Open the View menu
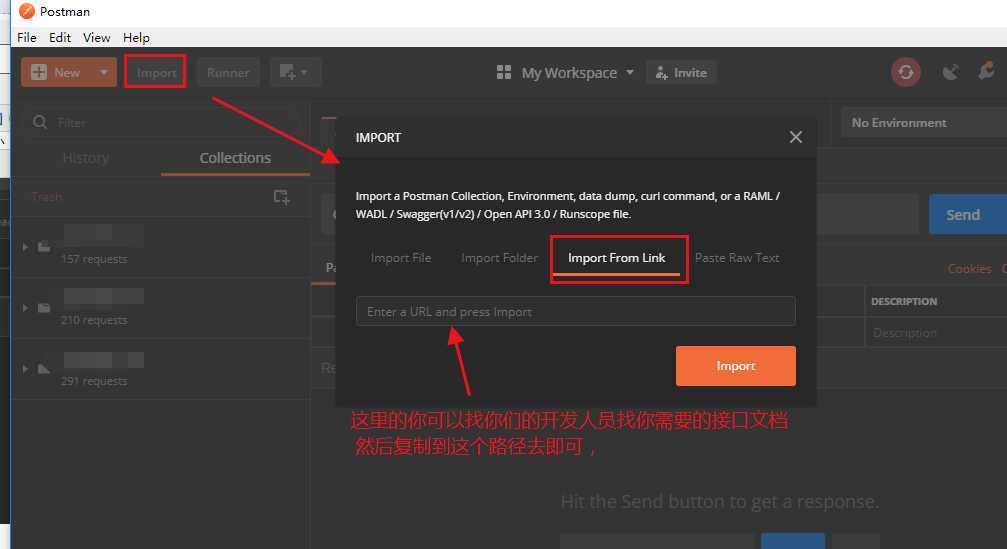 point(96,37)
